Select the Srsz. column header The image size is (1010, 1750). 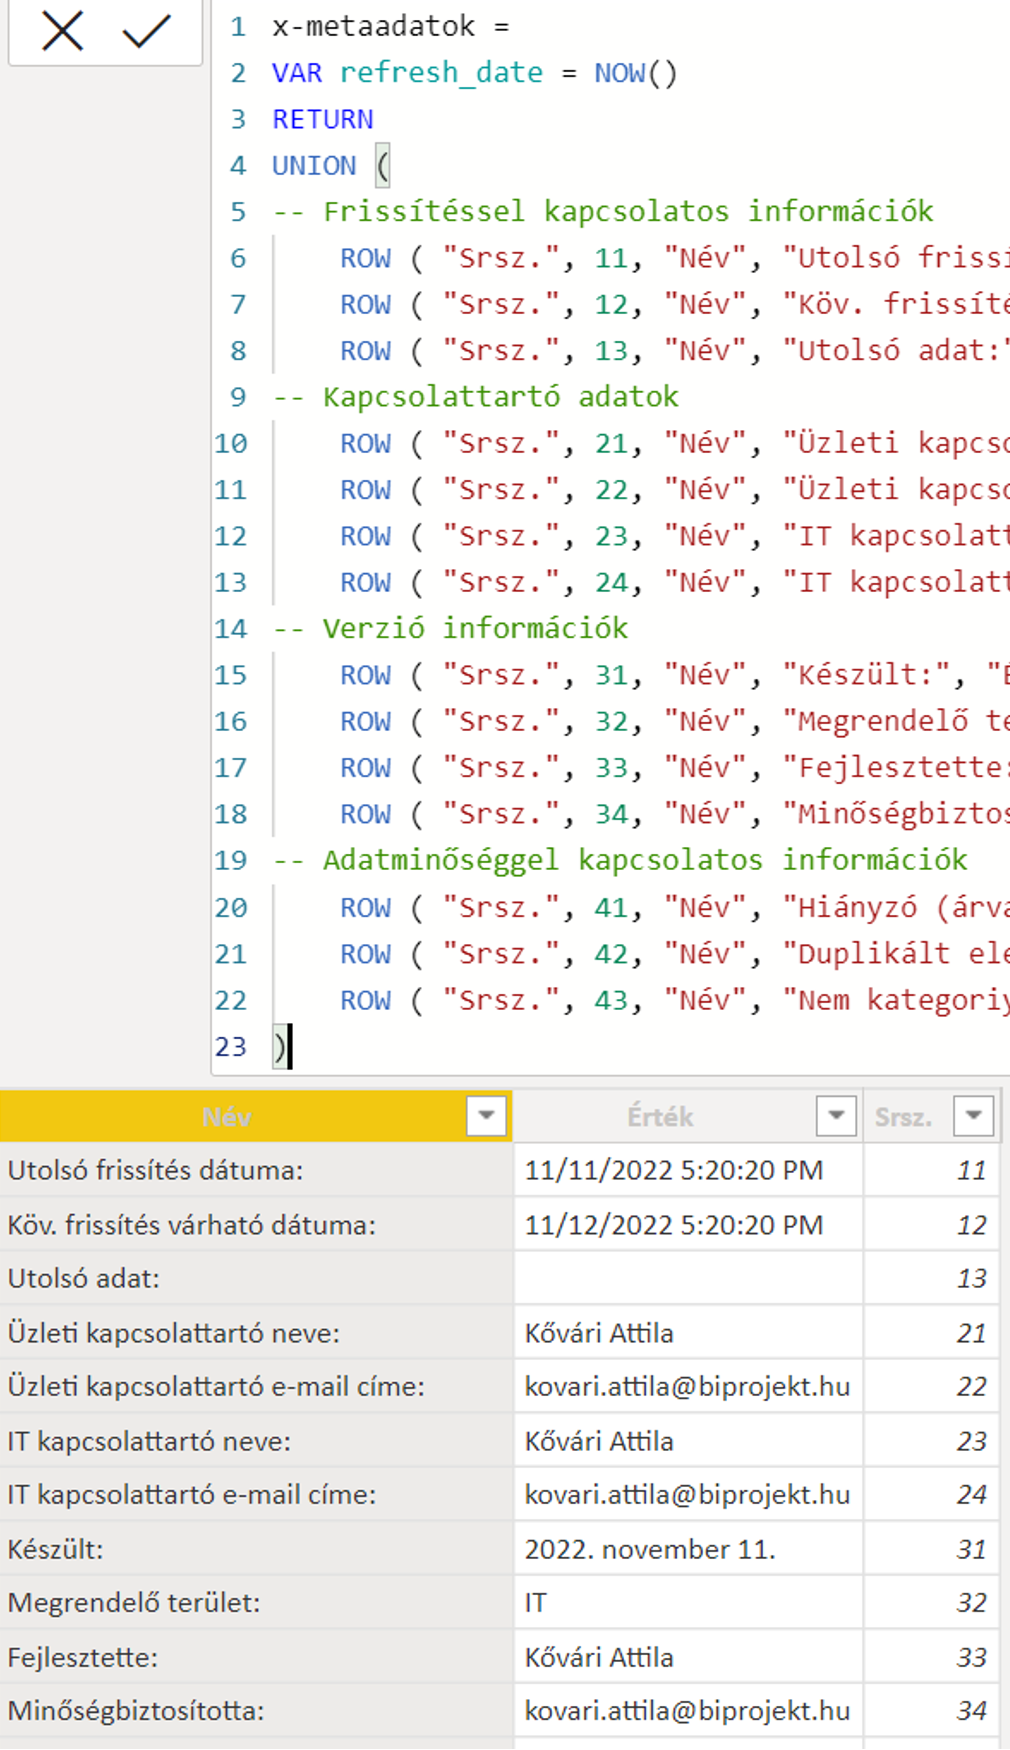click(x=903, y=1117)
